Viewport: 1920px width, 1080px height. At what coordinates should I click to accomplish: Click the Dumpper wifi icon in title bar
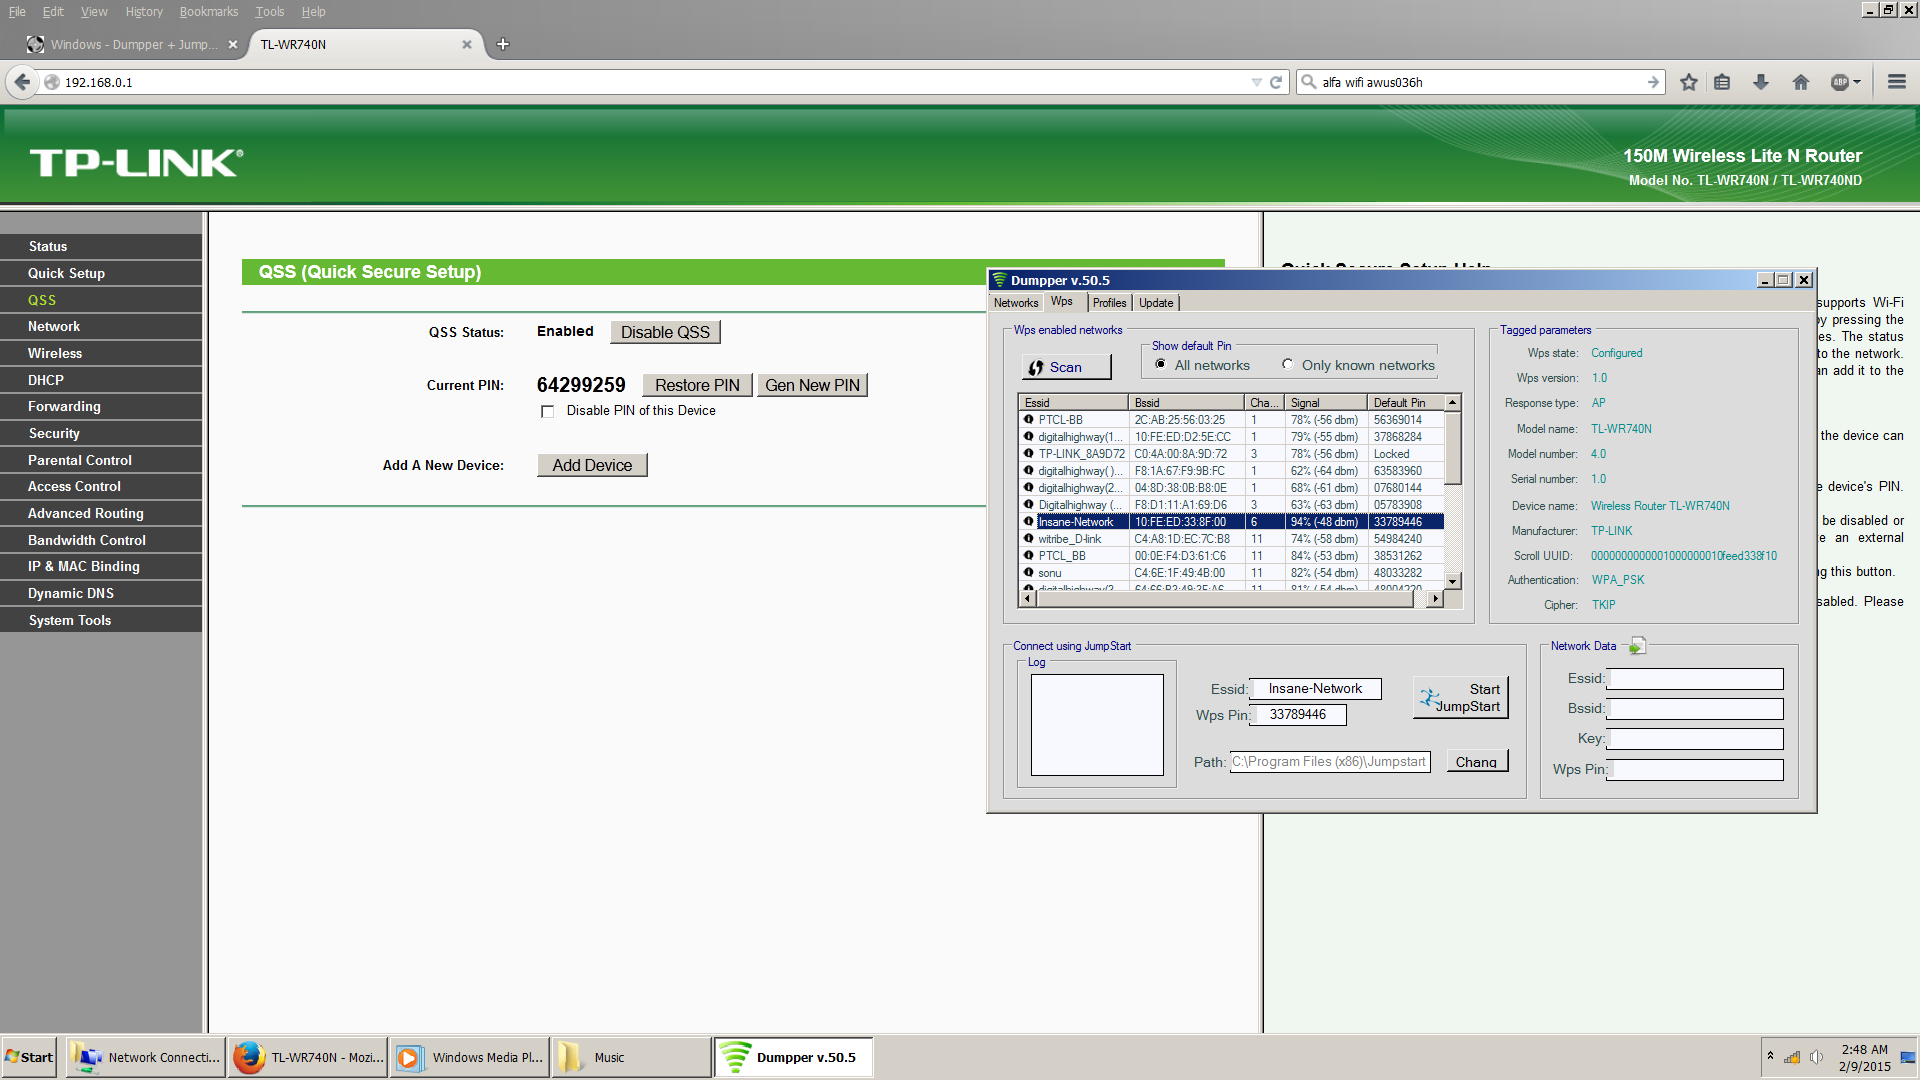999,280
